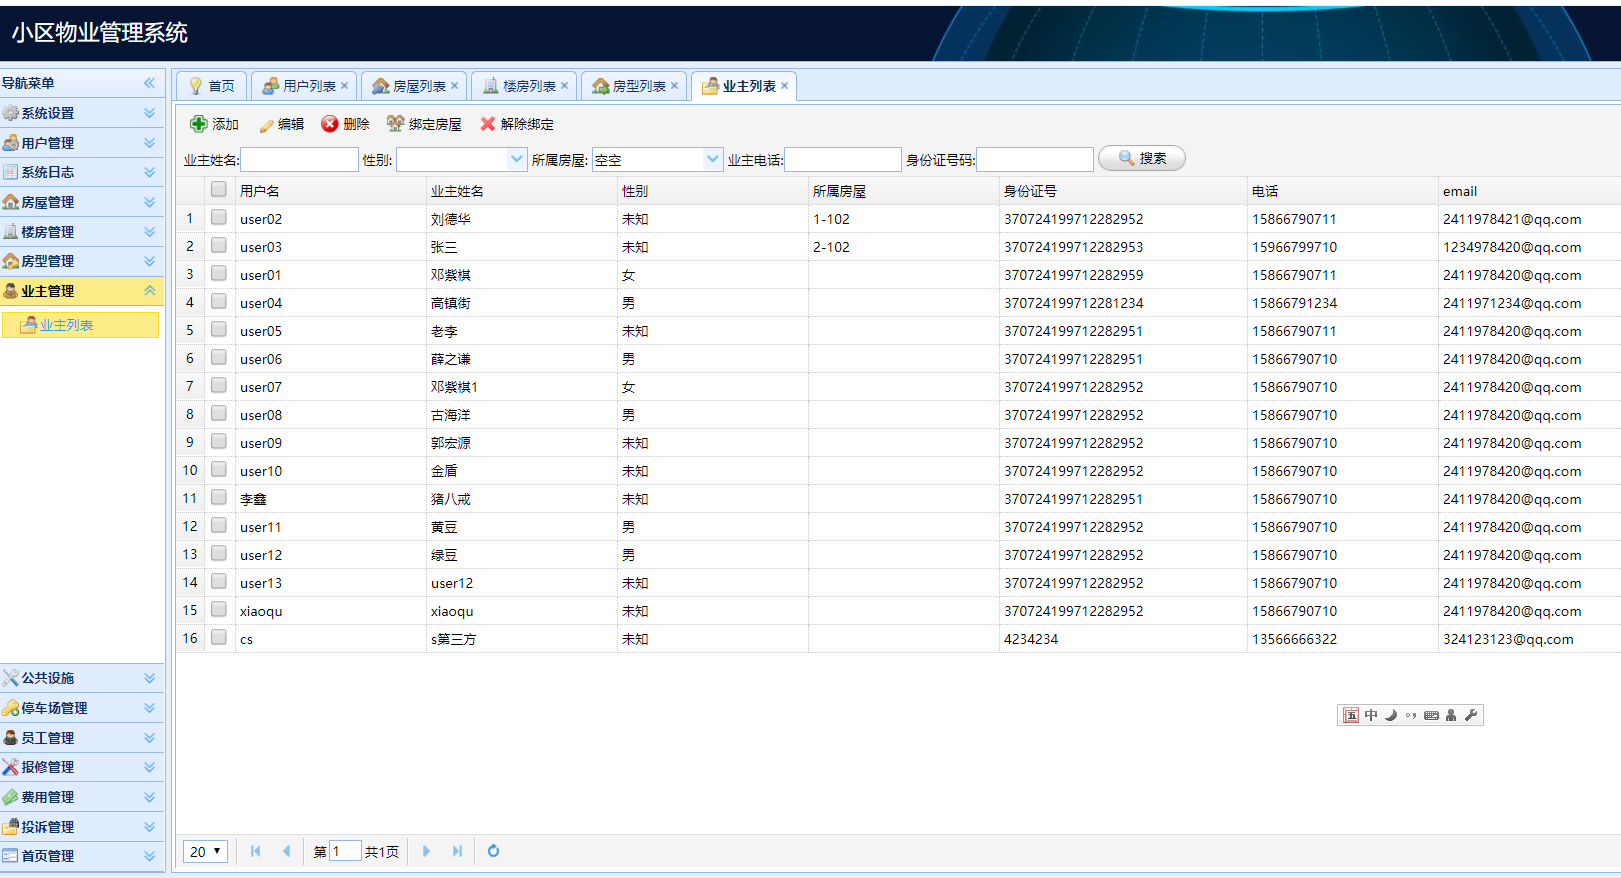This screenshot has width=1621, height=878.
Task: Go to next page arrow icon
Action: [x=426, y=851]
